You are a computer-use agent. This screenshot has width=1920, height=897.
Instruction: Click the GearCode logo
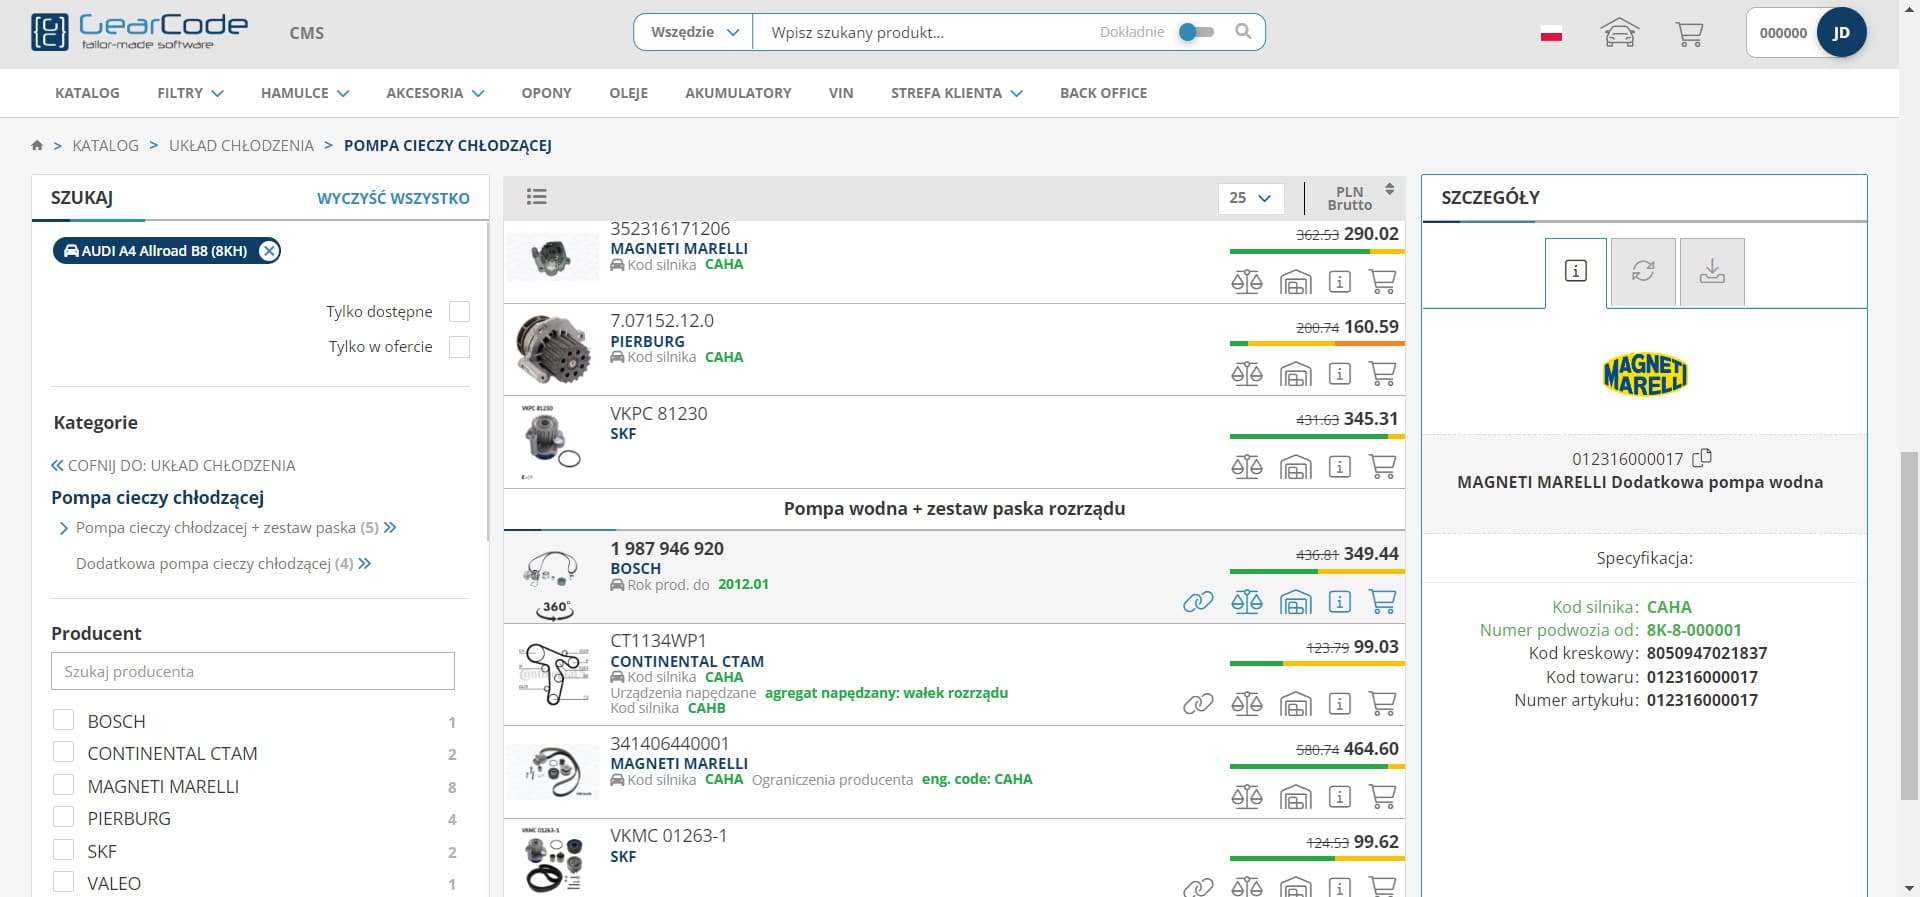tap(139, 32)
